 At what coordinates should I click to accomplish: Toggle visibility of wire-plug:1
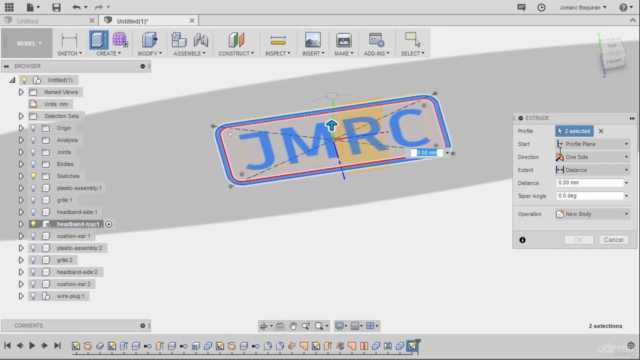click(33, 296)
